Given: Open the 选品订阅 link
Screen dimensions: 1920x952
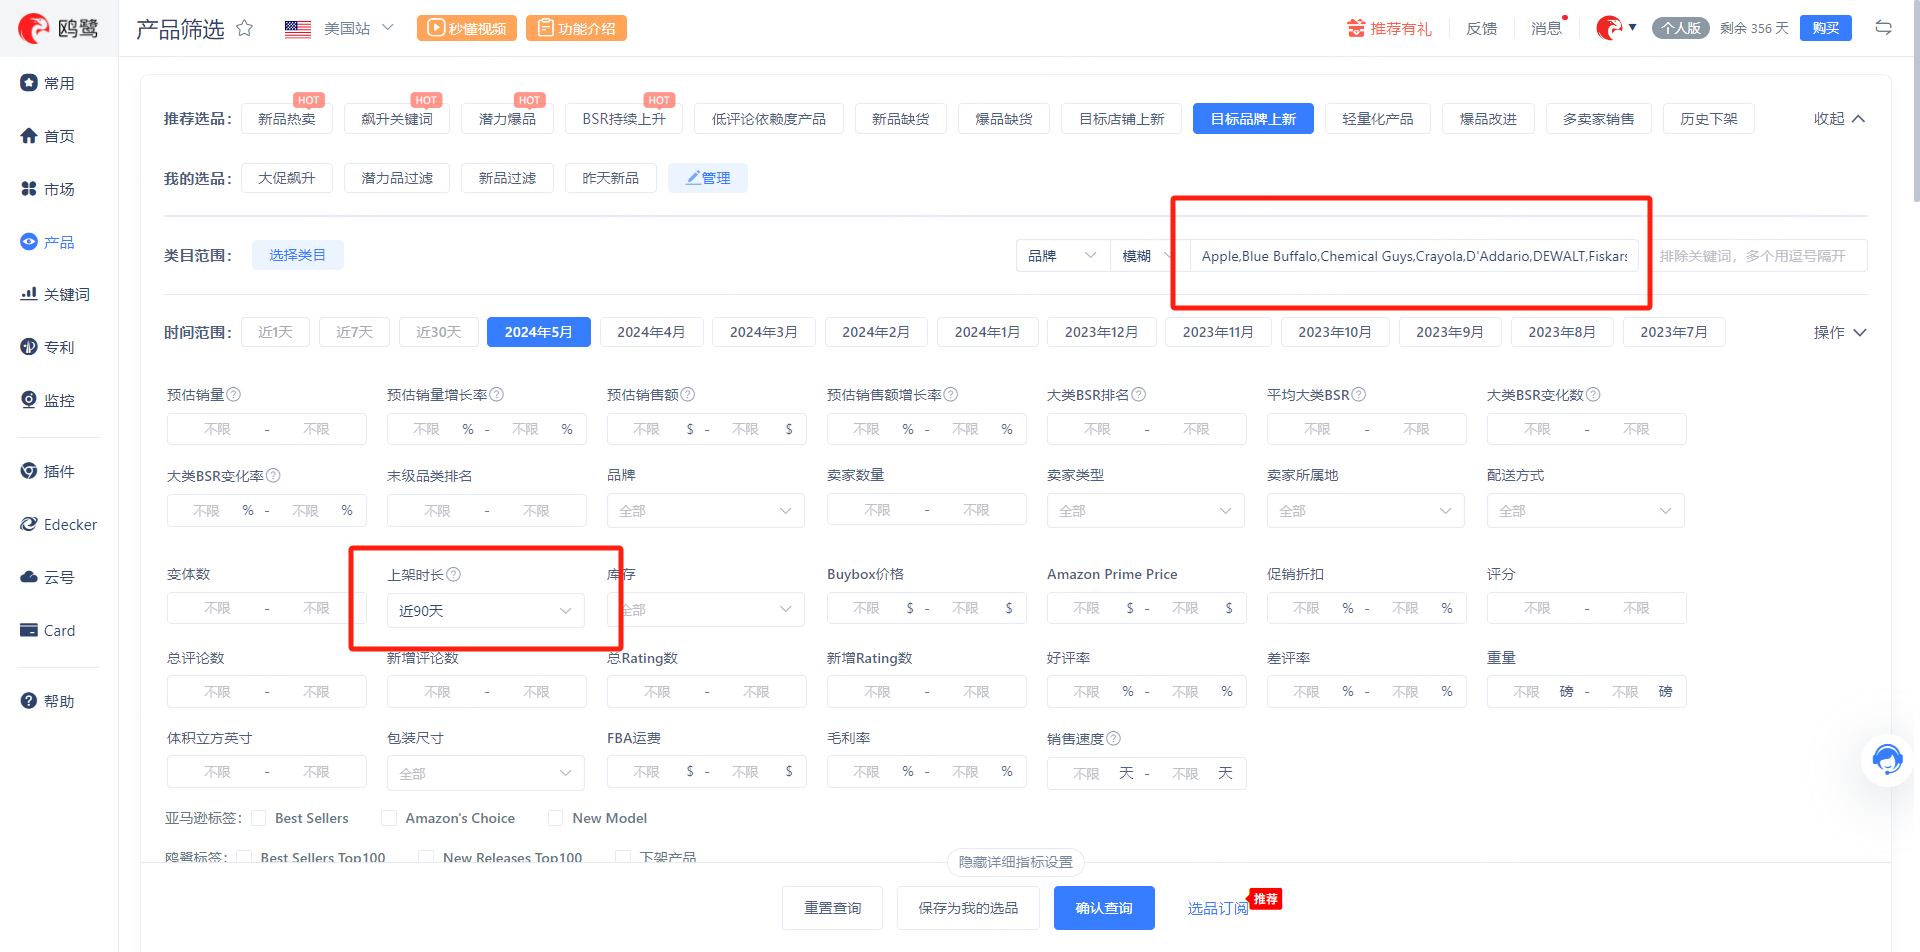Looking at the screenshot, I should [1217, 909].
